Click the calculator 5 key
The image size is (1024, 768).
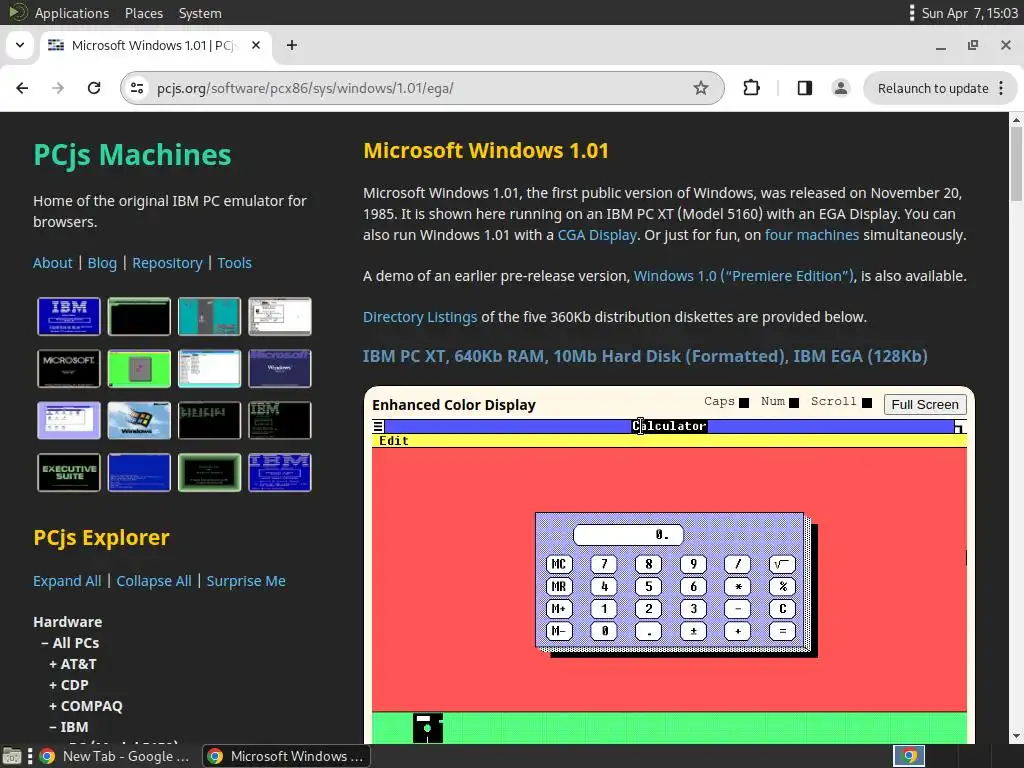click(x=648, y=586)
